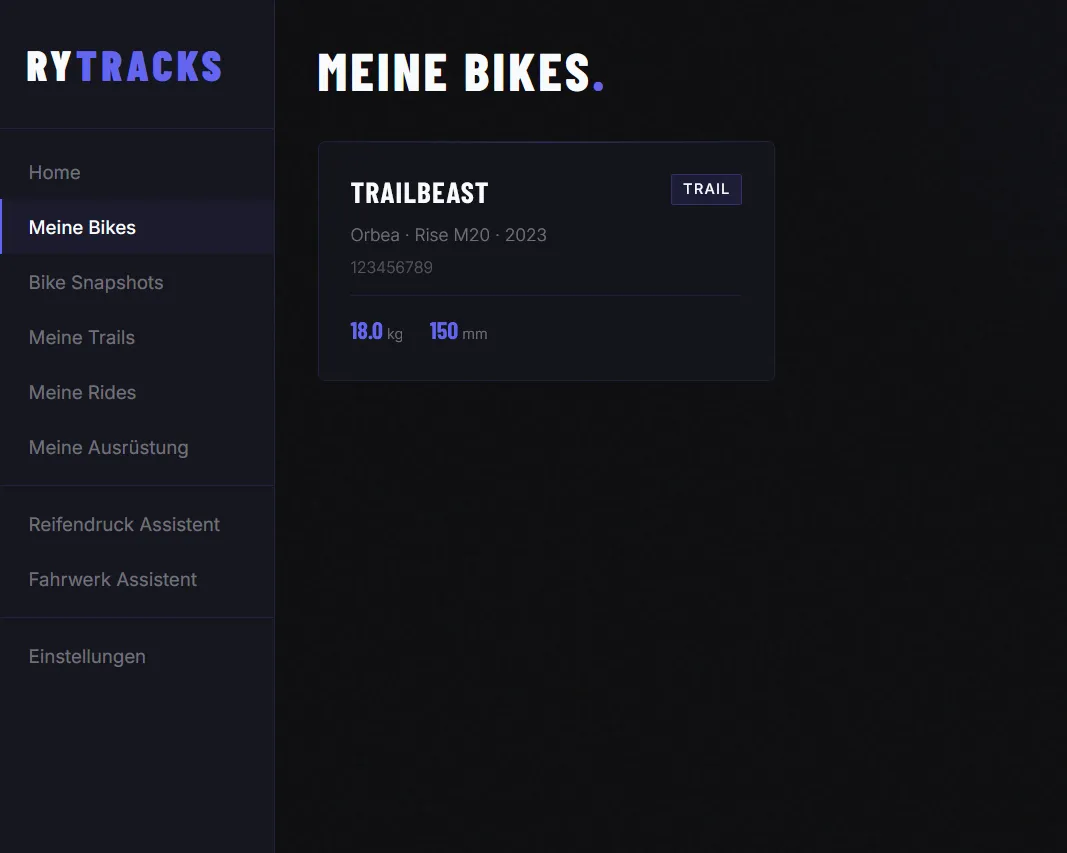1067x853 pixels.
Task: Click the Orbea Rise M20 2023 subtitle
Action: 448,234
